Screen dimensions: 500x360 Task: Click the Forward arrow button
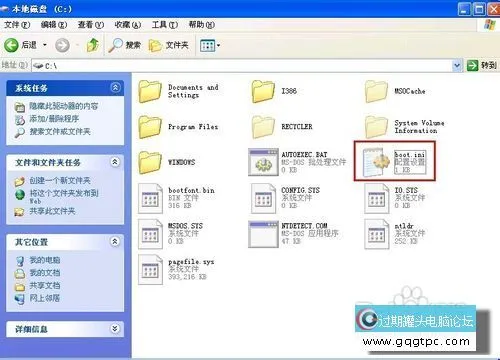click(62, 45)
